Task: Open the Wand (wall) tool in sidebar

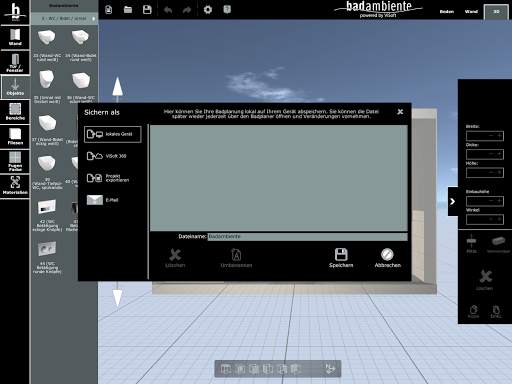Action: (x=15, y=37)
